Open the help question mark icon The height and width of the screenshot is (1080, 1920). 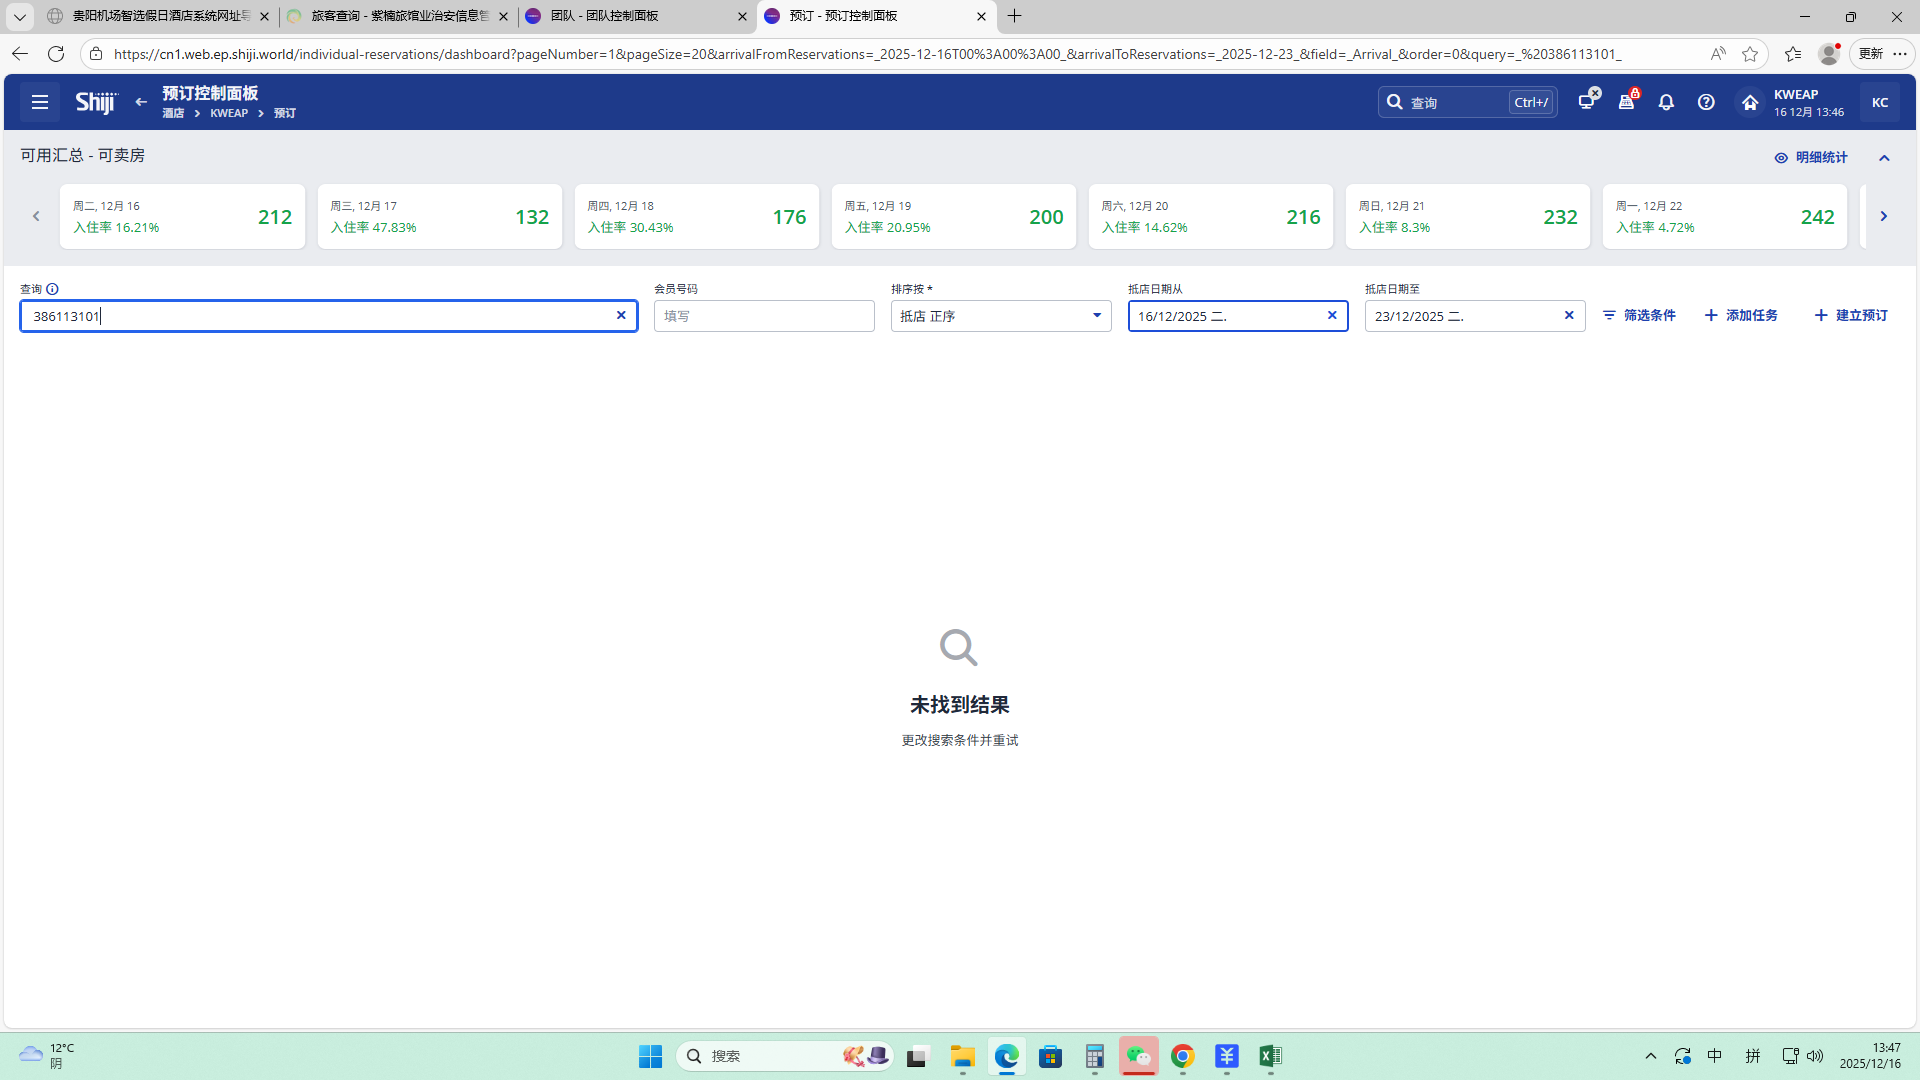pos(1706,102)
